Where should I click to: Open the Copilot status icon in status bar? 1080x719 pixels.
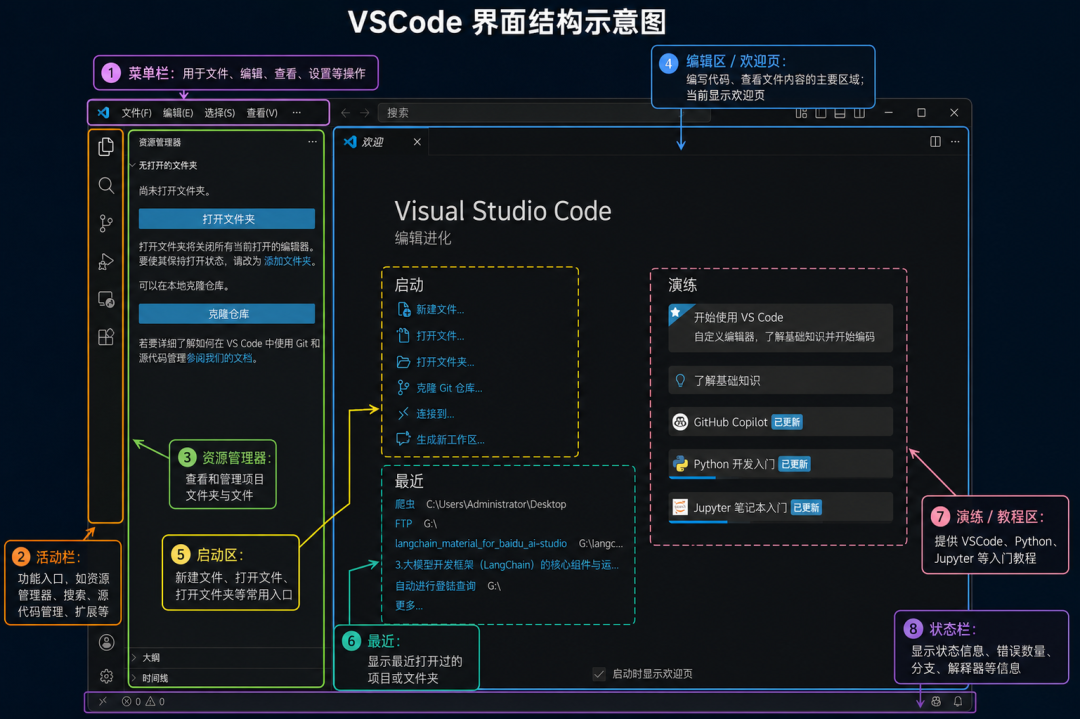(x=936, y=701)
